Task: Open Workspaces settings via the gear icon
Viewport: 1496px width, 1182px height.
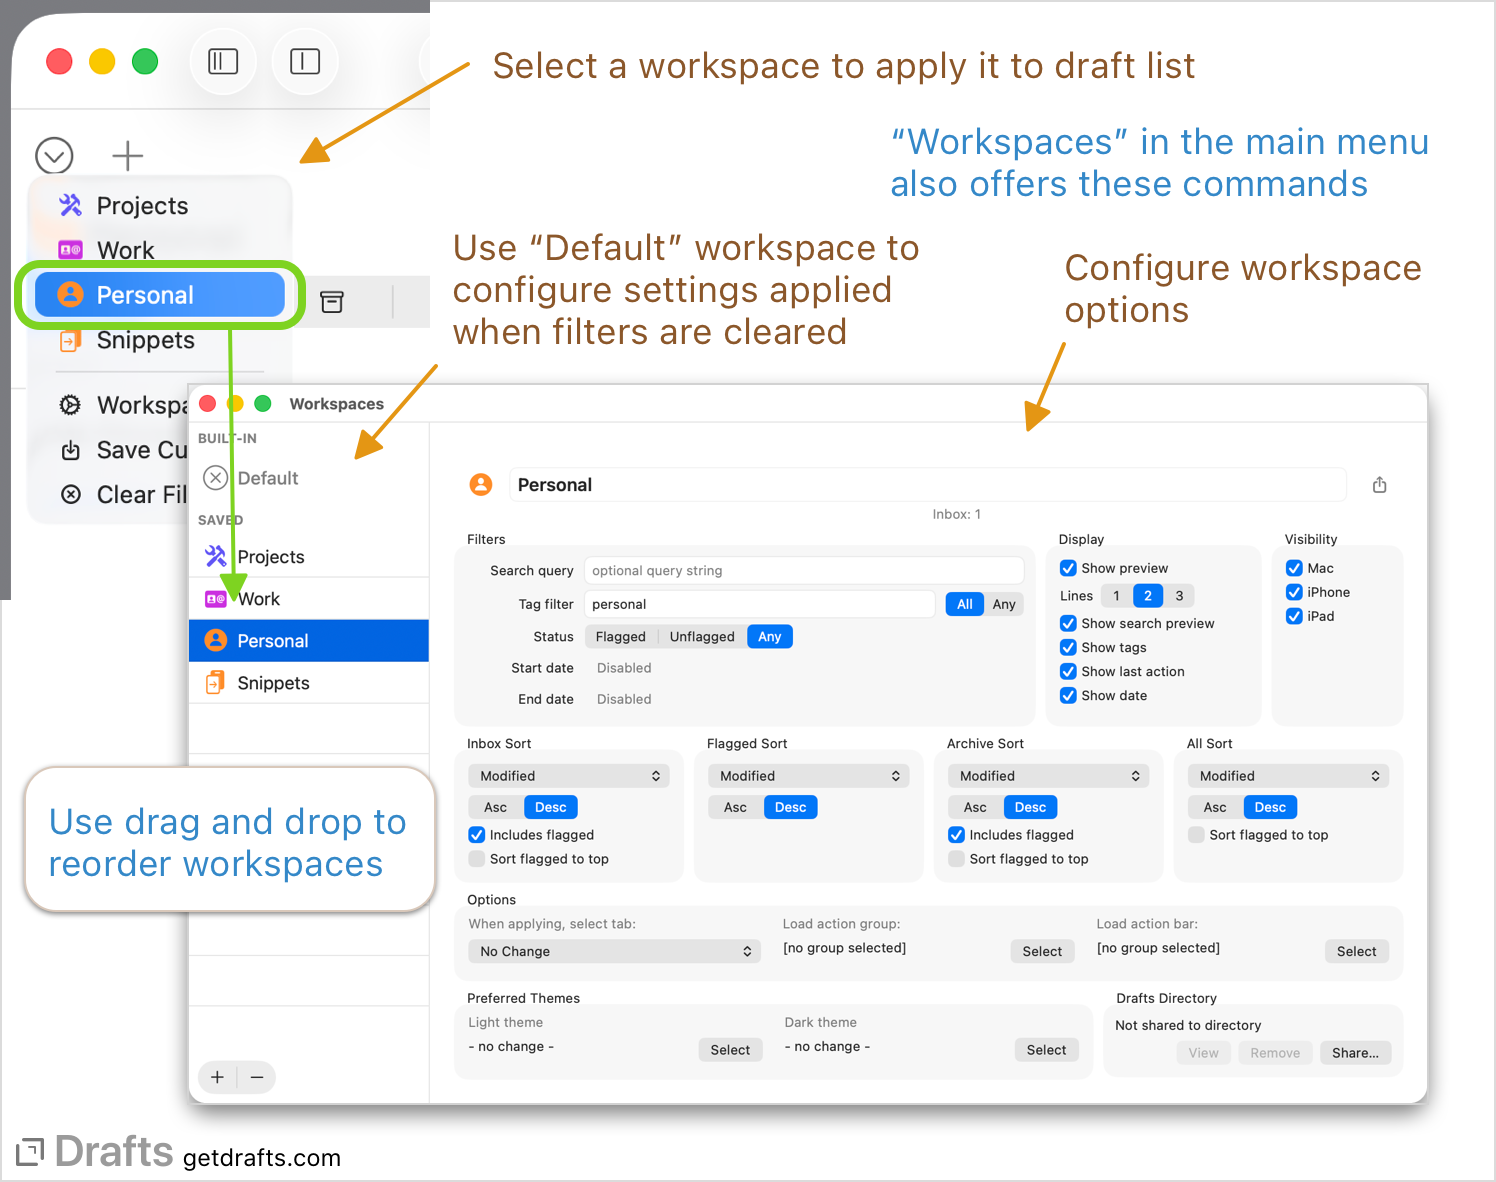Action: click(x=69, y=405)
